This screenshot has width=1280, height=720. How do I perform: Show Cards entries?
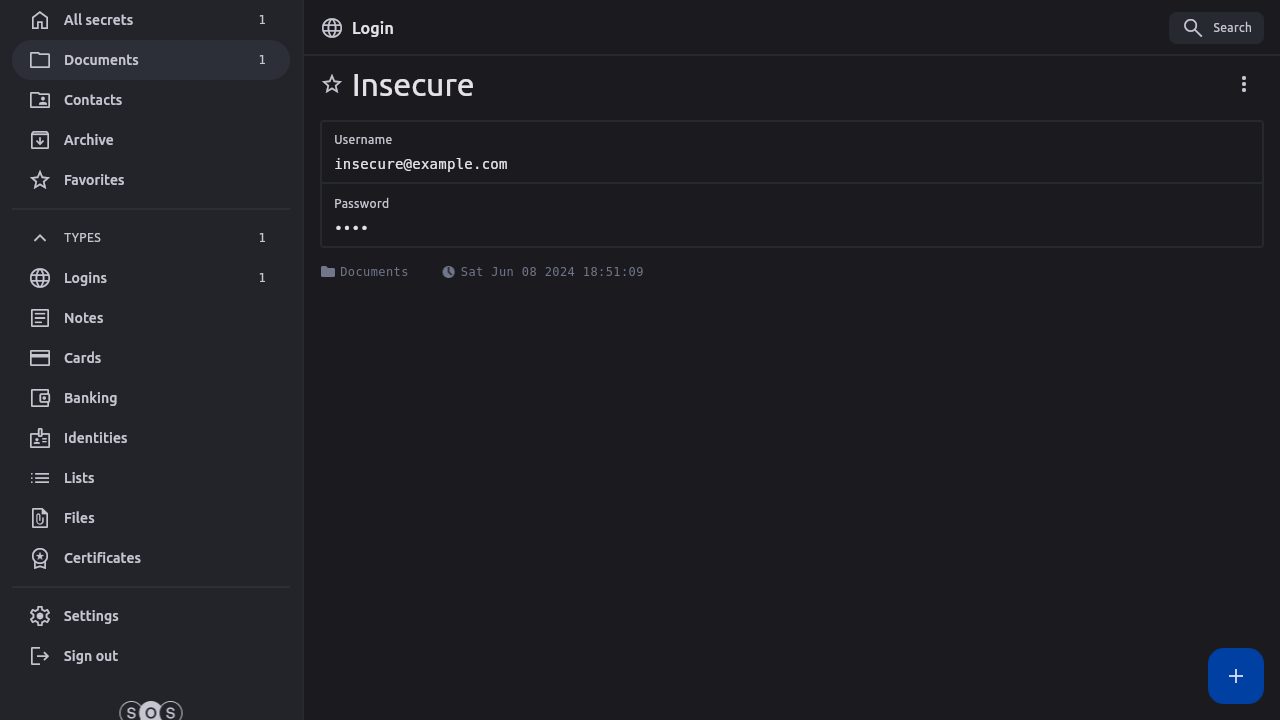[82, 358]
